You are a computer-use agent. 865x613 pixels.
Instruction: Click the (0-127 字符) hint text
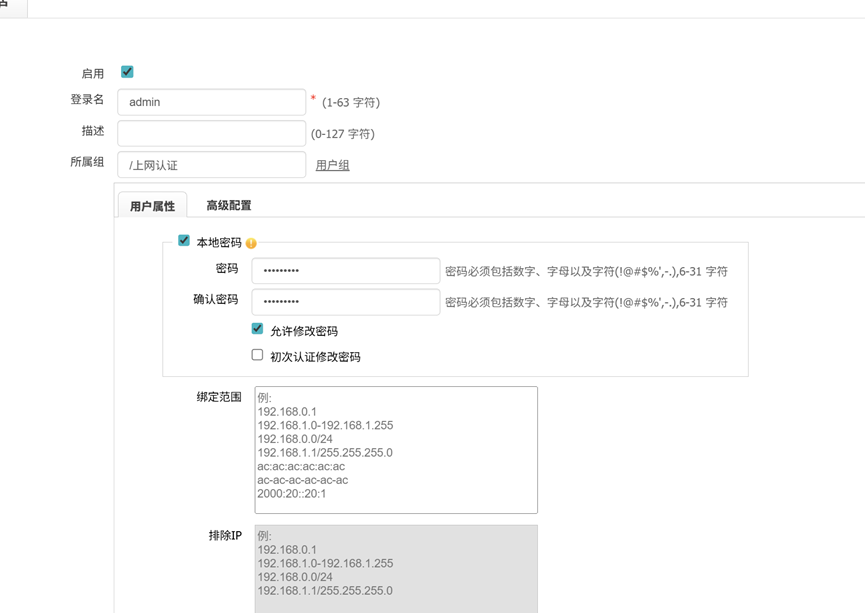click(x=343, y=134)
